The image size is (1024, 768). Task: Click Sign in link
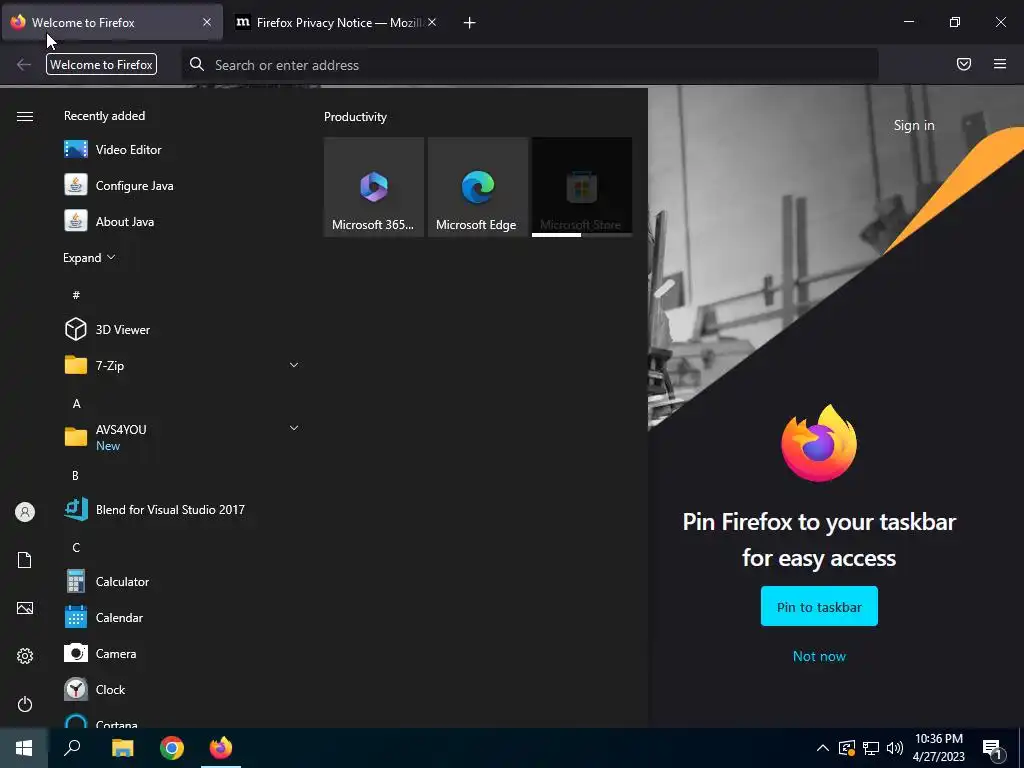[x=914, y=125]
